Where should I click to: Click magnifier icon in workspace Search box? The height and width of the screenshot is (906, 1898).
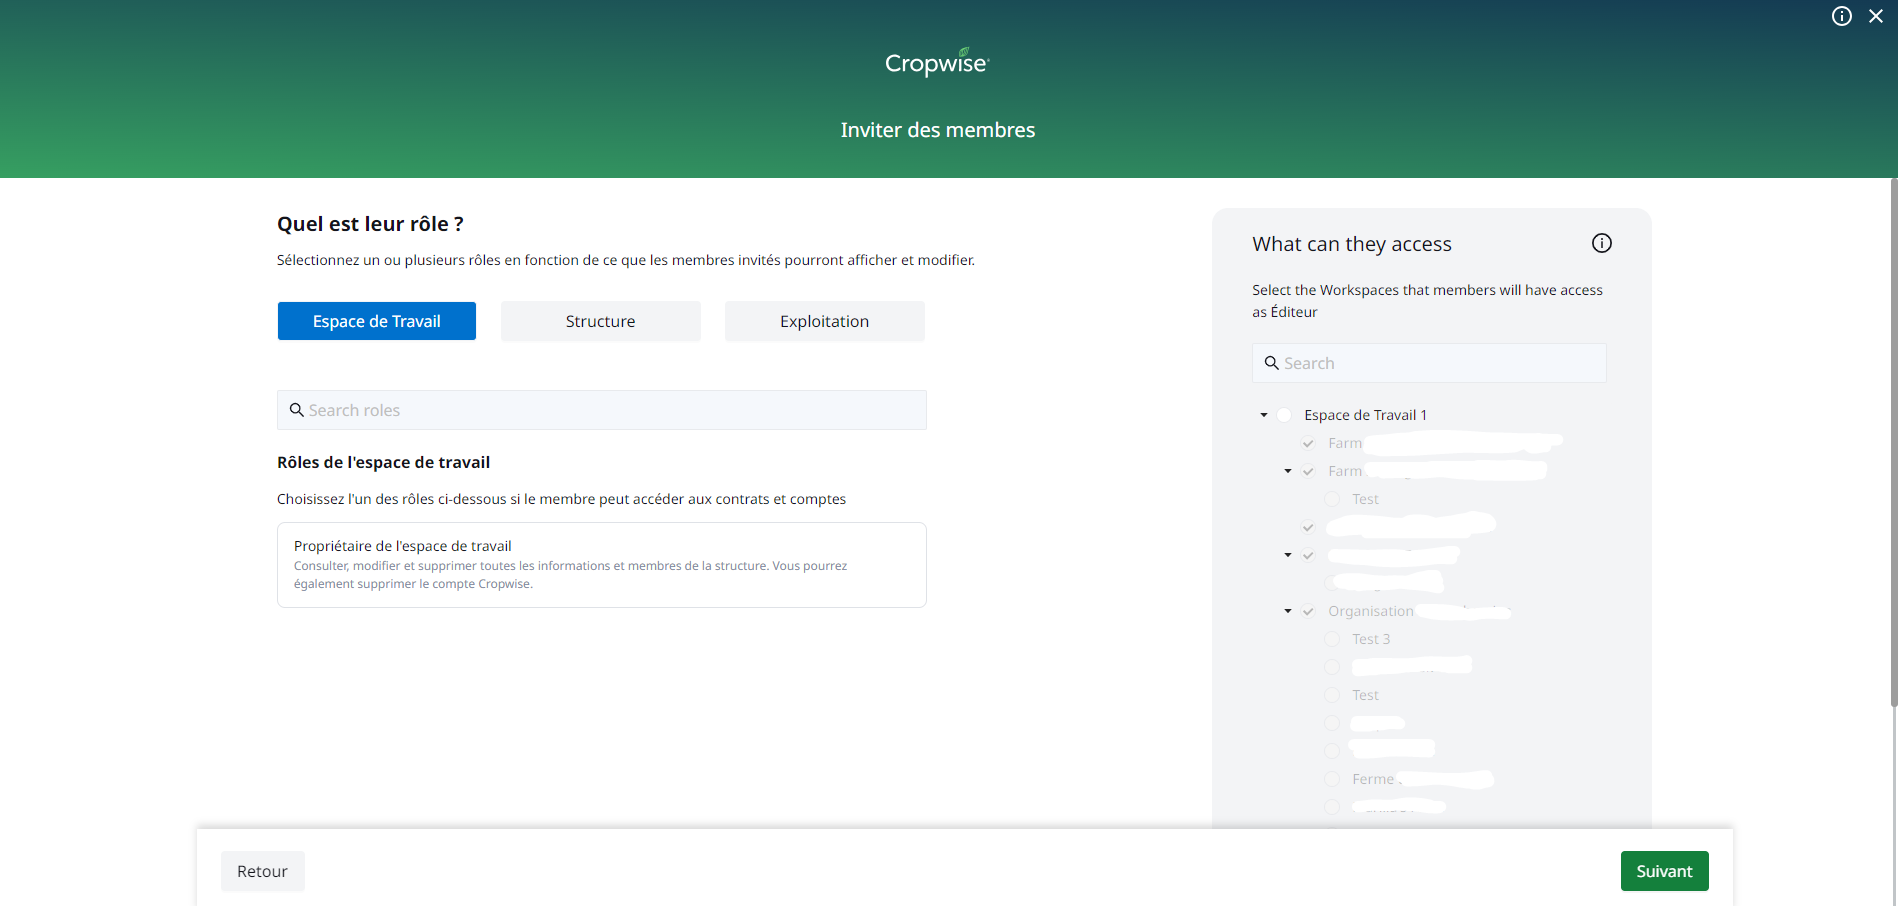coord(1271,363)
